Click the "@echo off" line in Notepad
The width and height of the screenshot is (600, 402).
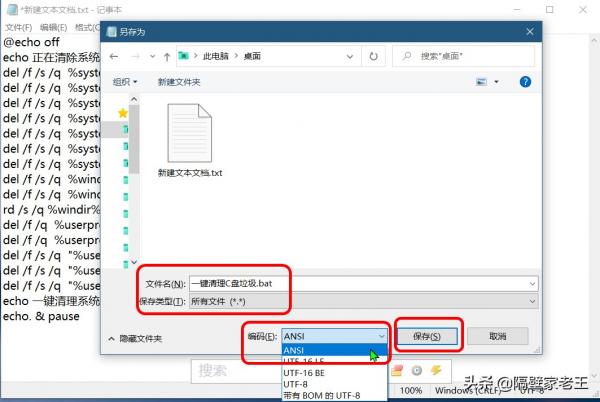pyautogui.click(x=31, y=42)
